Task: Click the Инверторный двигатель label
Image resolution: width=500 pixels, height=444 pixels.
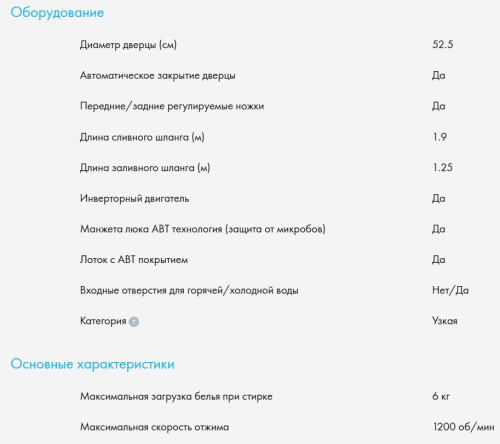Action: [134, 199]
